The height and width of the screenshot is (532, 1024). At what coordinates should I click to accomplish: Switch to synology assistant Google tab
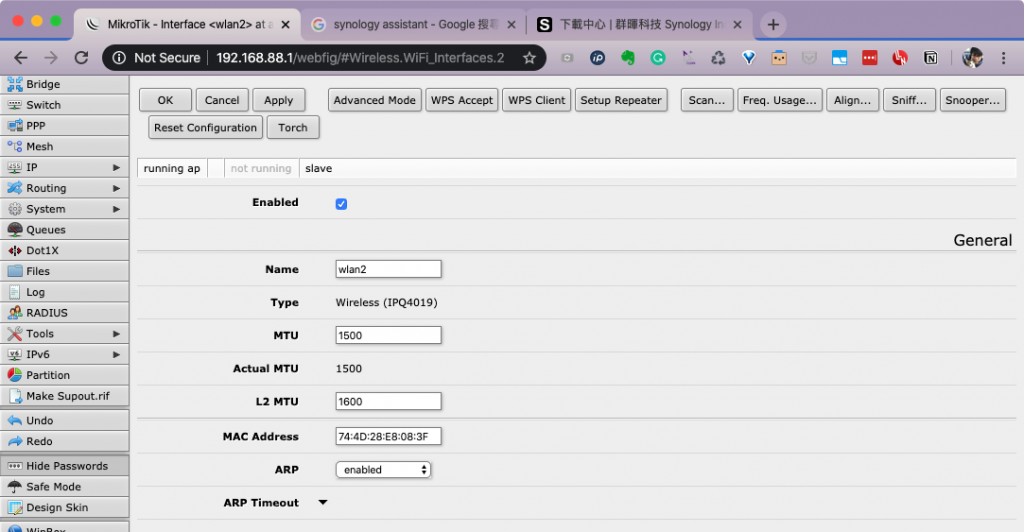[415, 24]
